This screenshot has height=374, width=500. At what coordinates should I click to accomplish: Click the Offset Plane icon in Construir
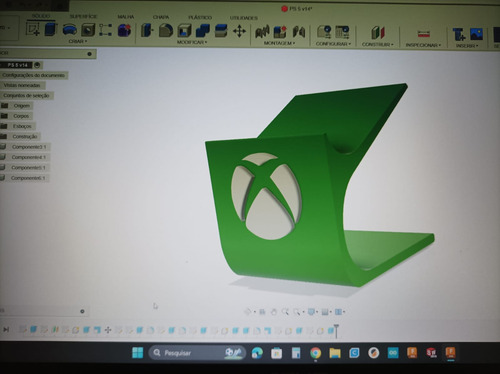tap(378, 33)
